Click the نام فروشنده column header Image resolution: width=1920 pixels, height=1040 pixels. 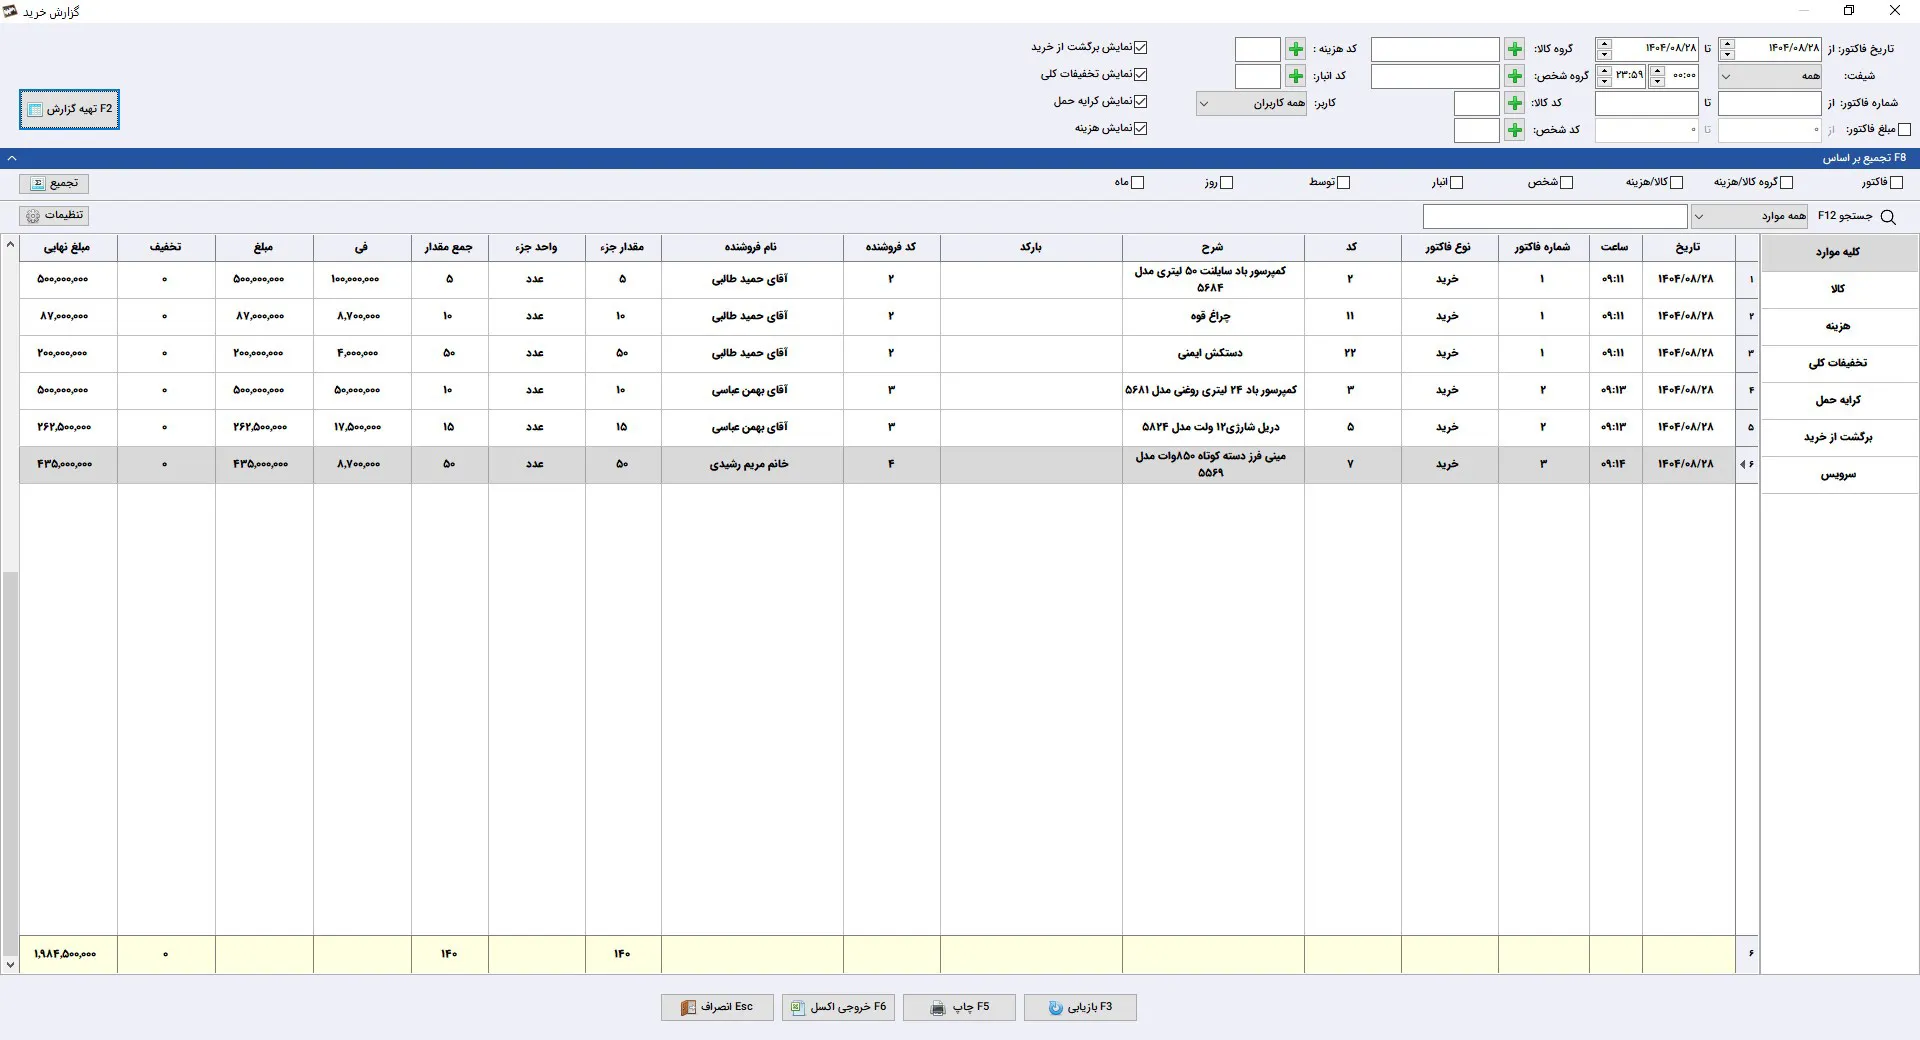(751, 247)
